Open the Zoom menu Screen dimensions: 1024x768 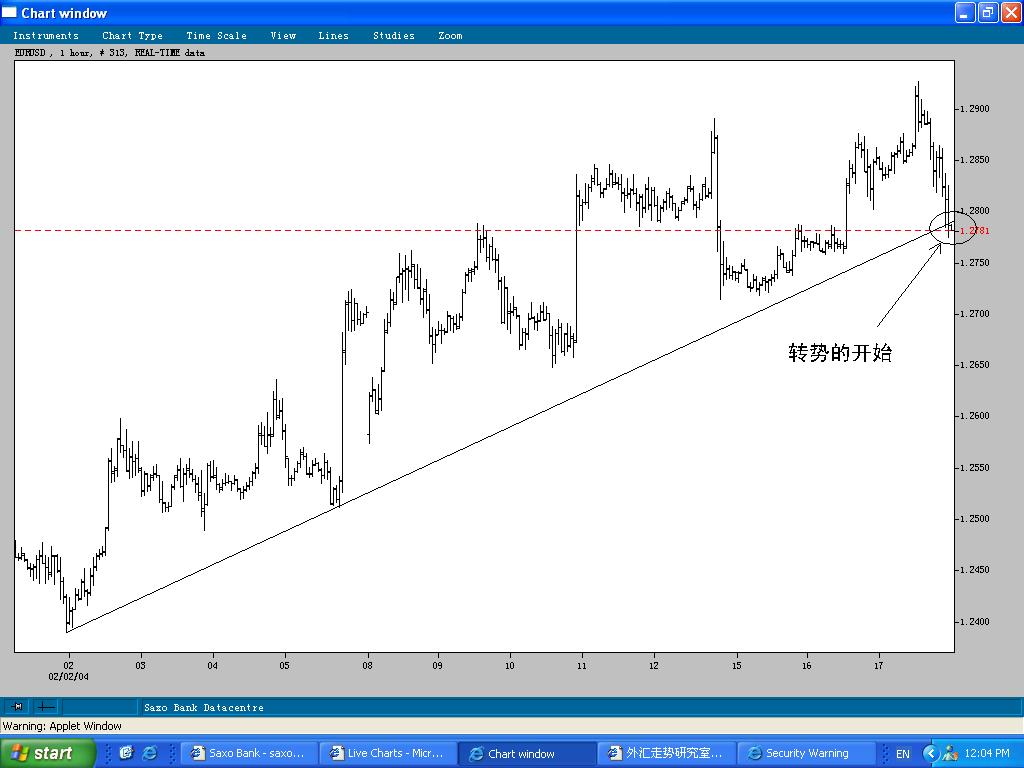(x=450, y=35)
